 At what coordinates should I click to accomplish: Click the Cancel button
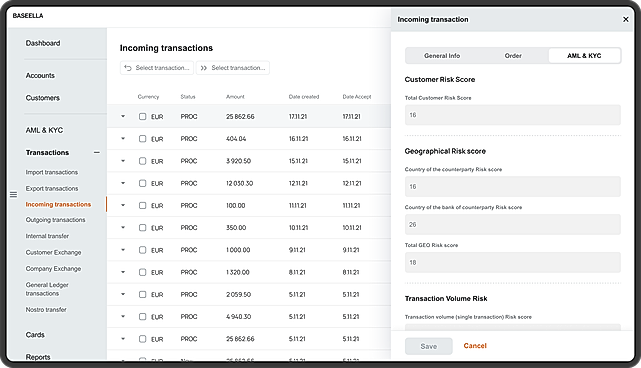coord(475,346)
